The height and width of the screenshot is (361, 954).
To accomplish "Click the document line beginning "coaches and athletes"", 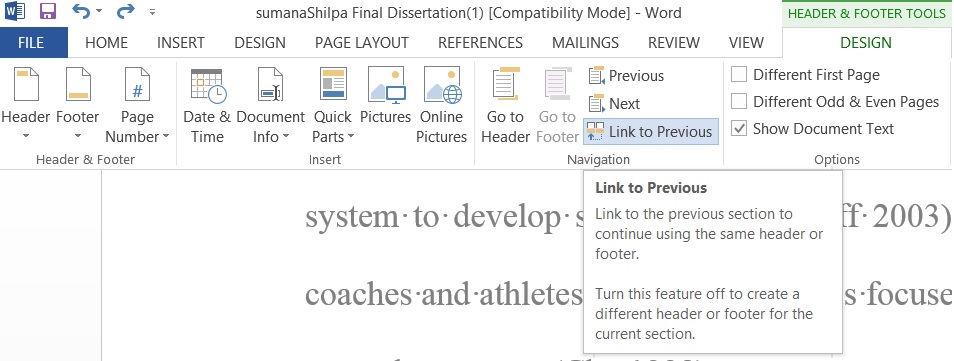I will 444,295.
